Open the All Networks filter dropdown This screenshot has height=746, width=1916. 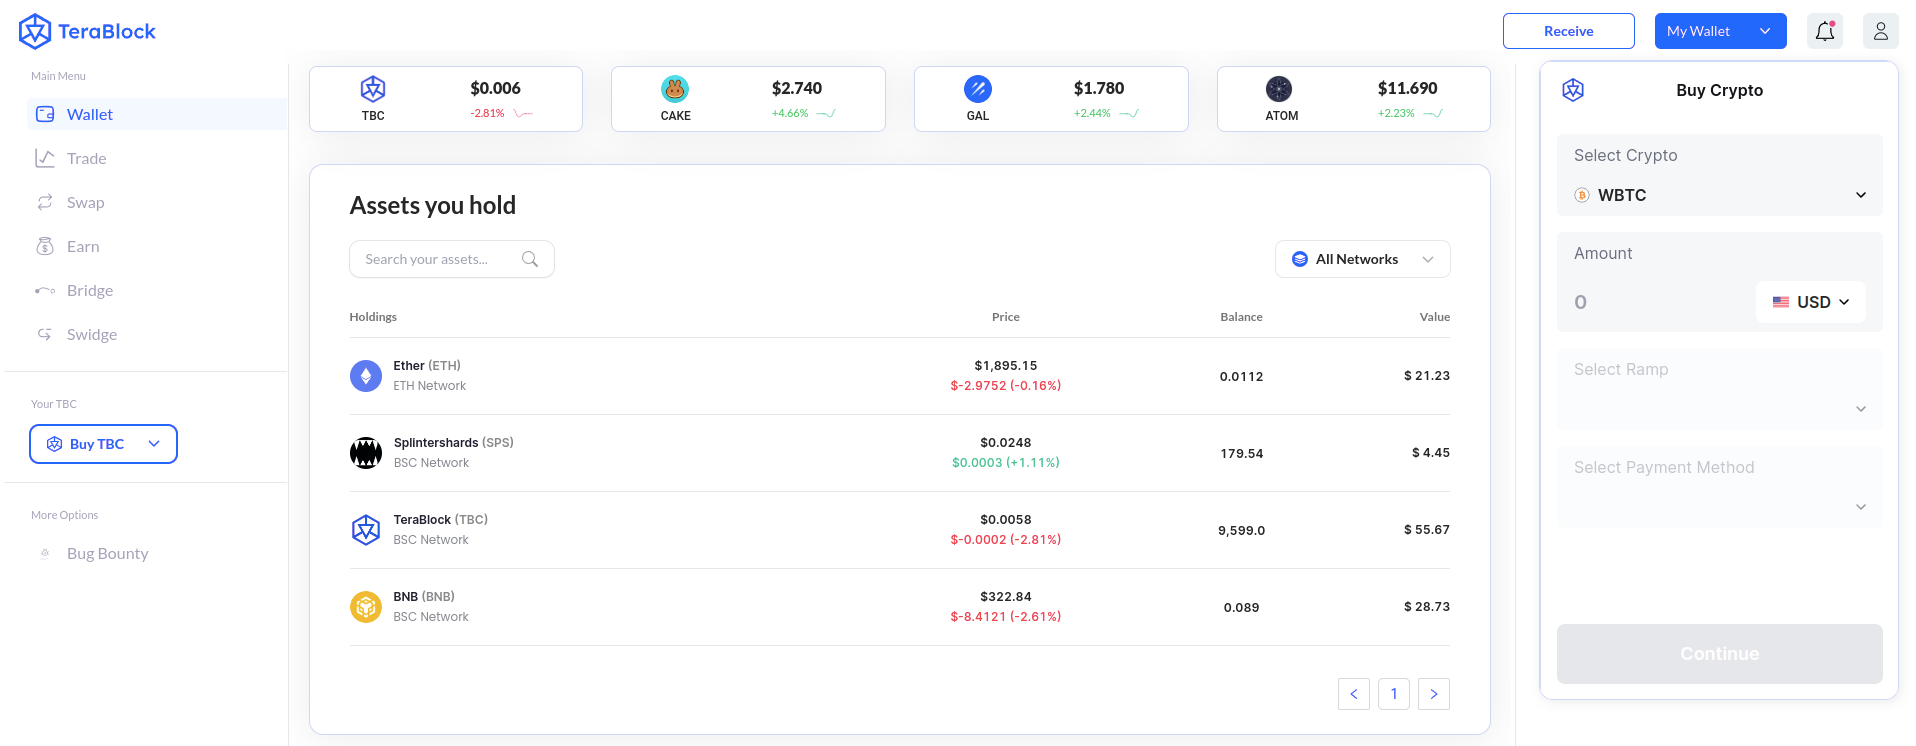pyautogui.click(x=1362, y=259)
